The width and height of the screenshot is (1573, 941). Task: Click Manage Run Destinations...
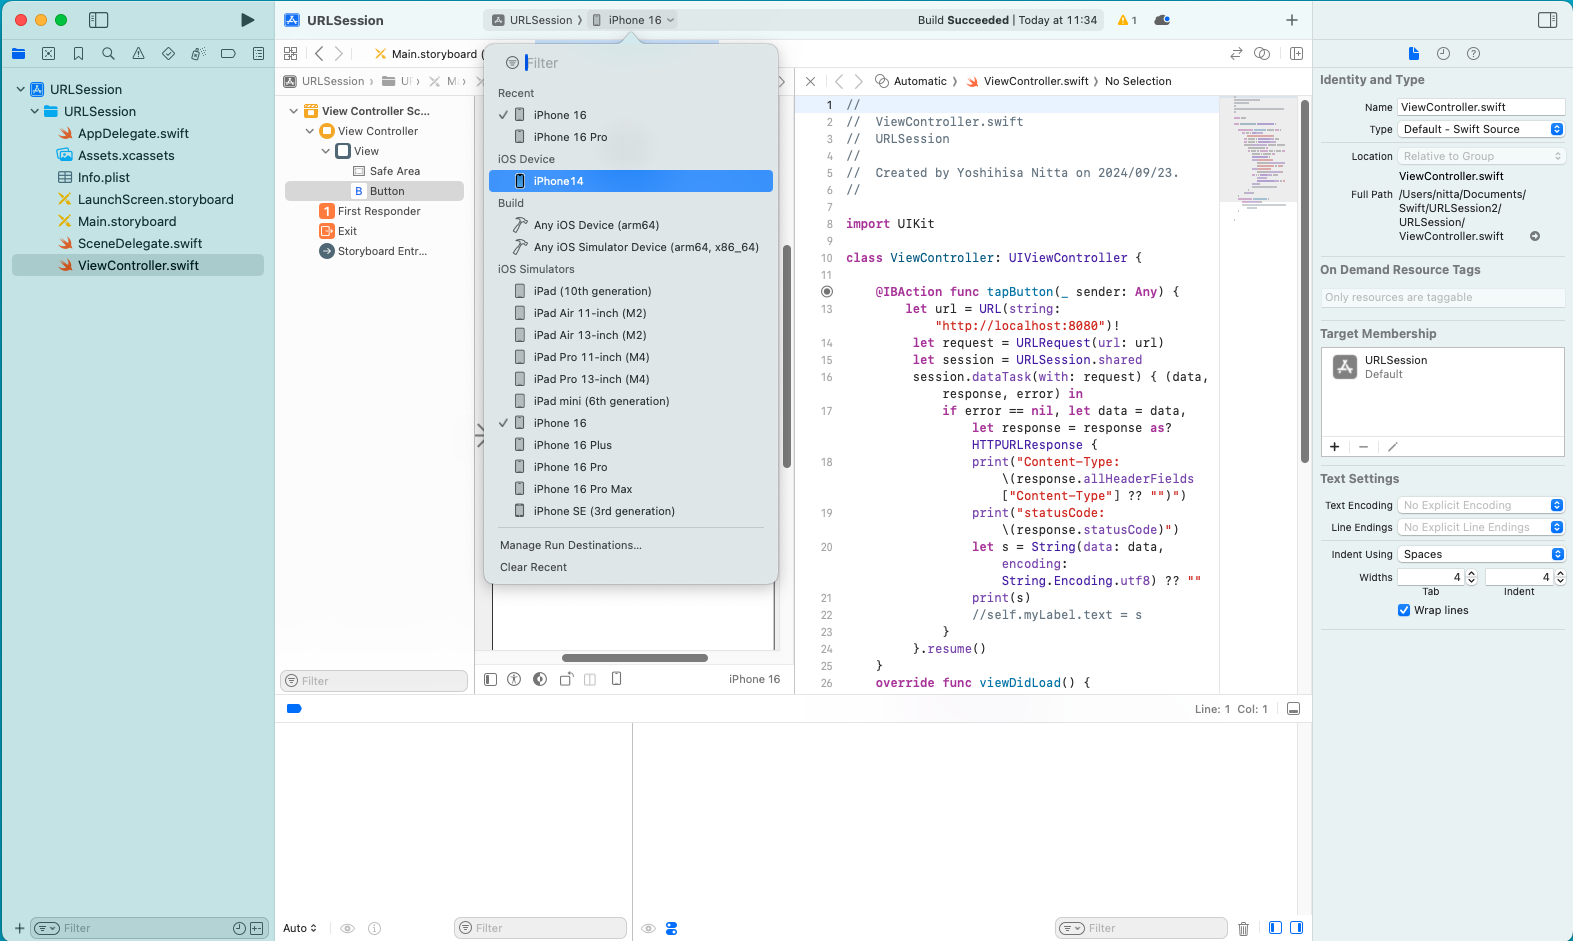pos(570,545)
